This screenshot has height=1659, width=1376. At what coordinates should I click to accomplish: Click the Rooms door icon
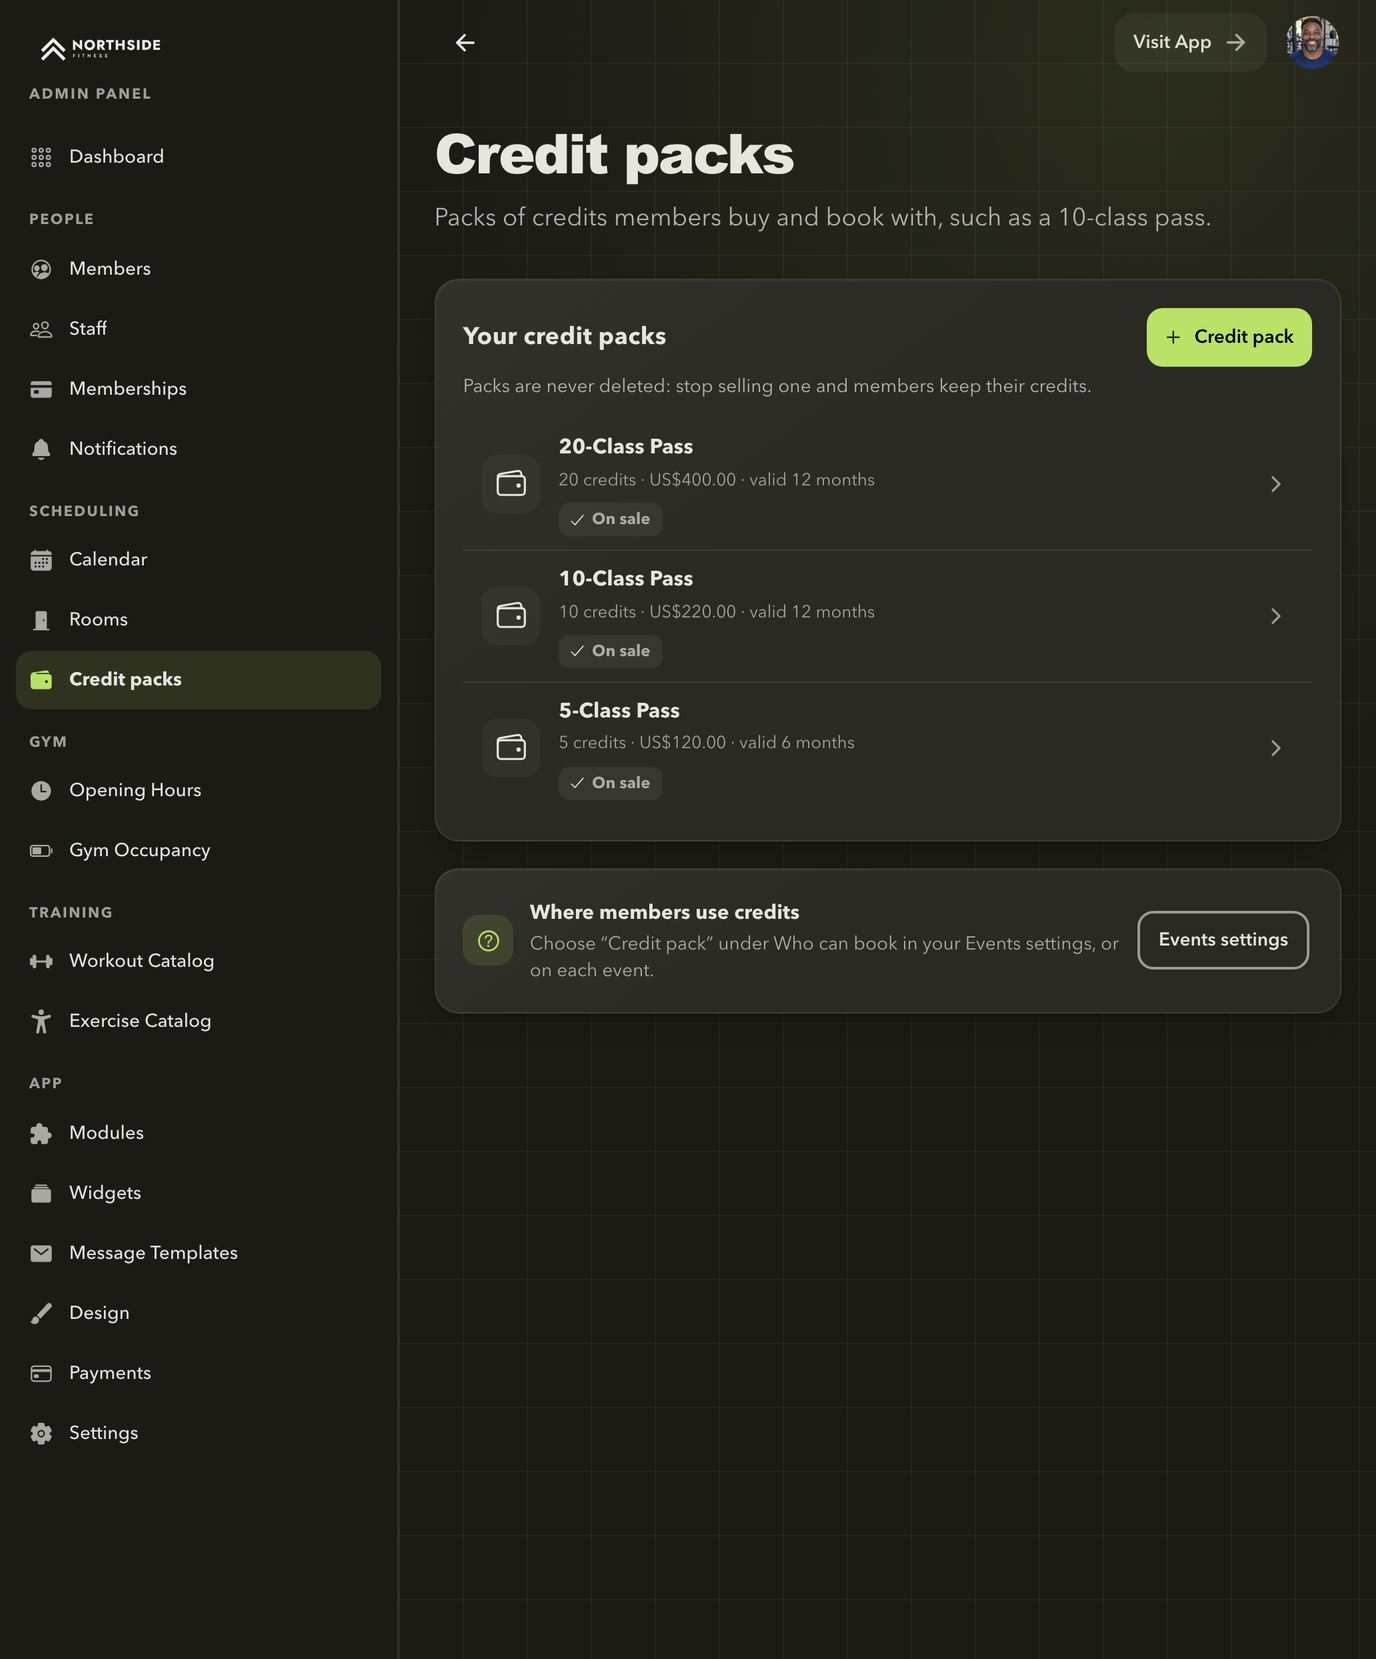click(41, 620)
